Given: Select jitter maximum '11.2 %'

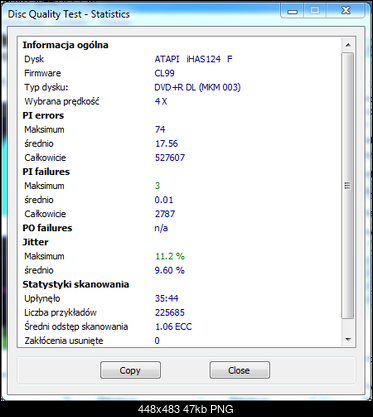Looking at the screenshot, I should 170,256.
